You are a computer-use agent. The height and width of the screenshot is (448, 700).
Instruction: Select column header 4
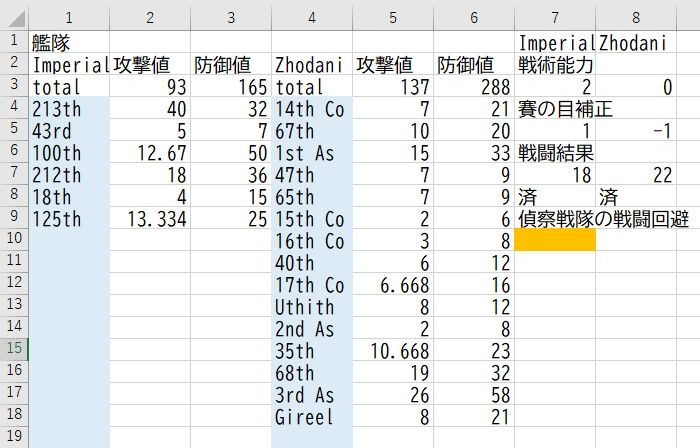coord(312,18)
